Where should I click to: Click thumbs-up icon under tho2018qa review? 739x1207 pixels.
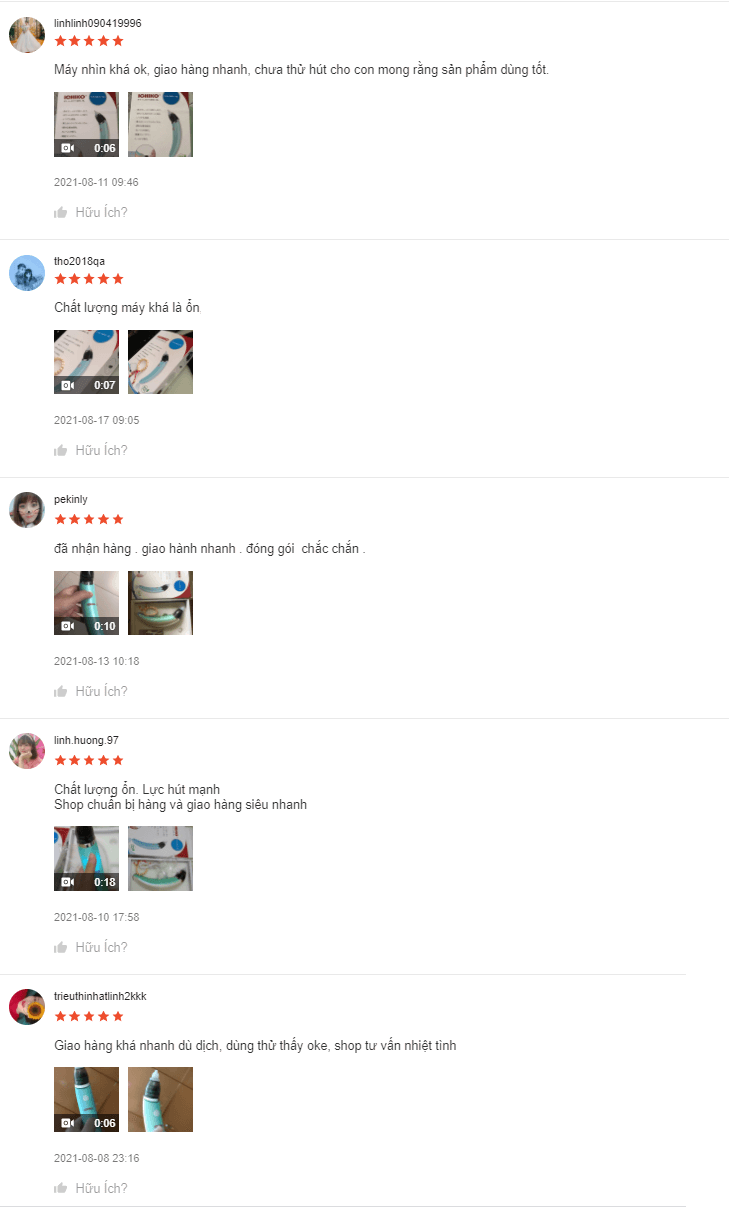point(61,450)
